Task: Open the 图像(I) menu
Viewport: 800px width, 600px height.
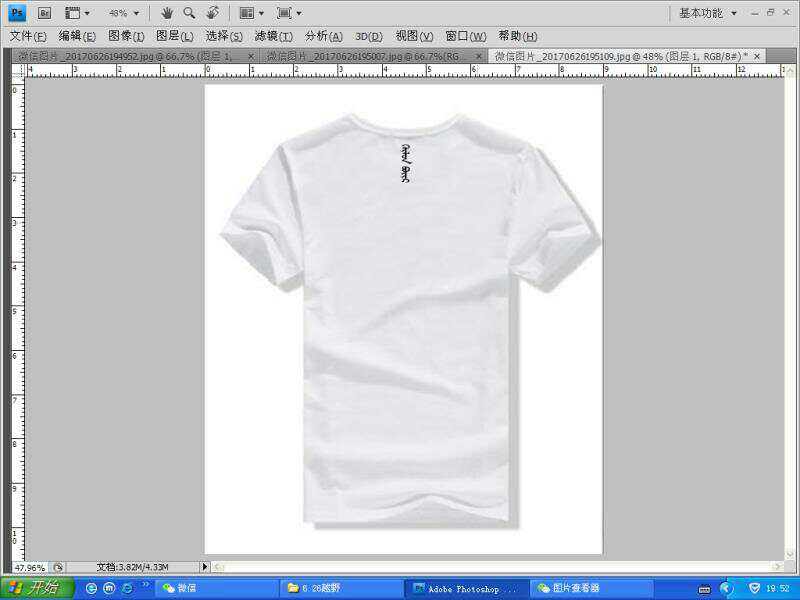Action: pyautogui.click(x=127, y=36)
